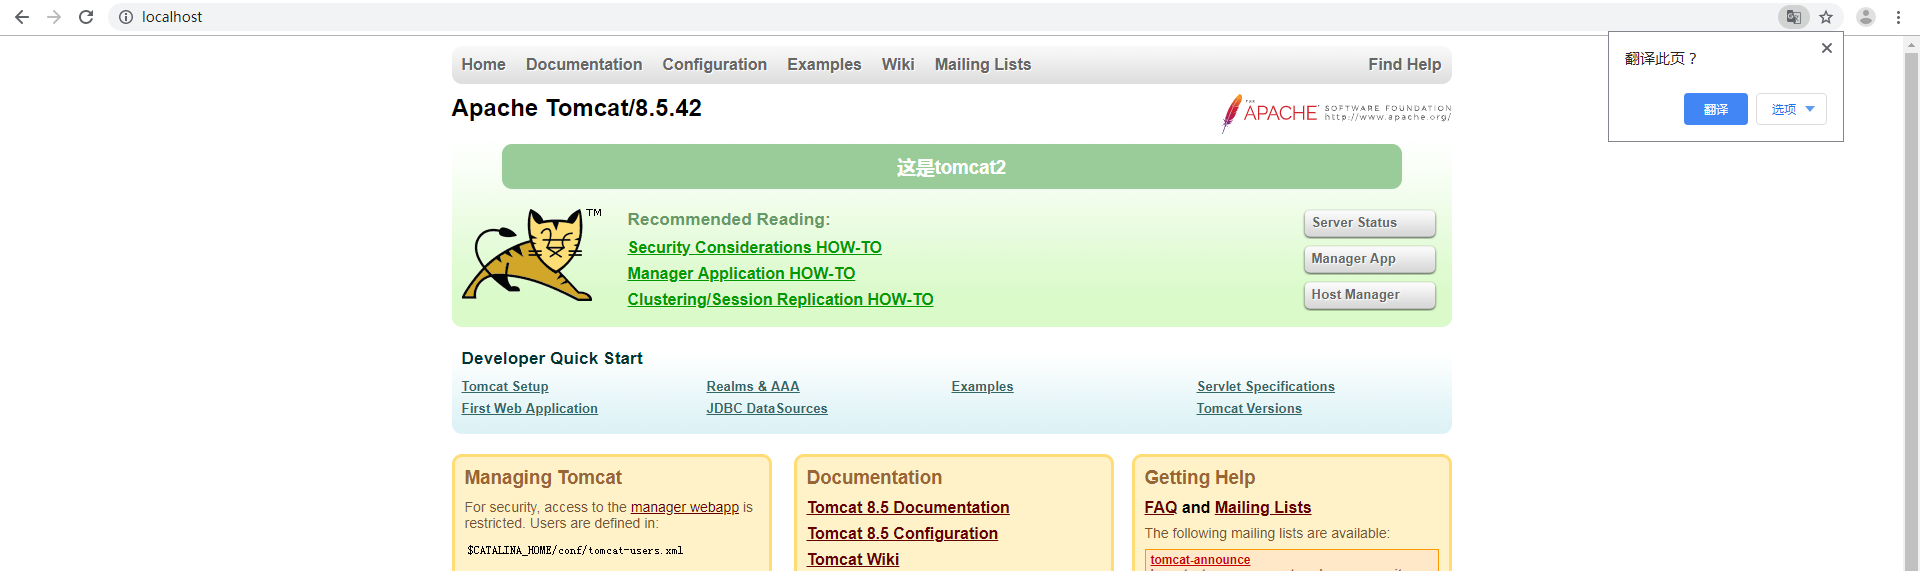Open Tomcat 8.5 Configuration link
The width and height of the screenshot is (1920, 571).
tap(902, 533)
